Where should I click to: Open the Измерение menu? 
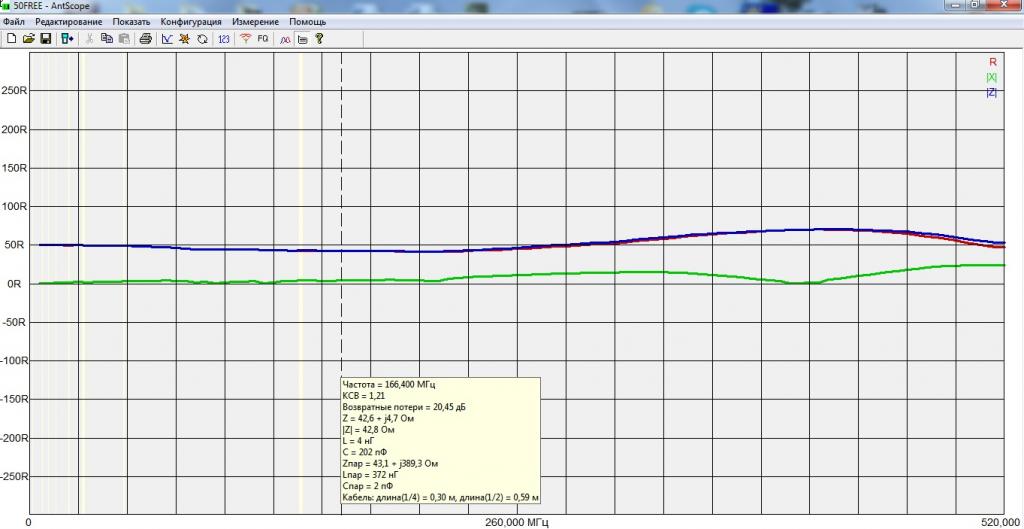[x=255, y=22]
